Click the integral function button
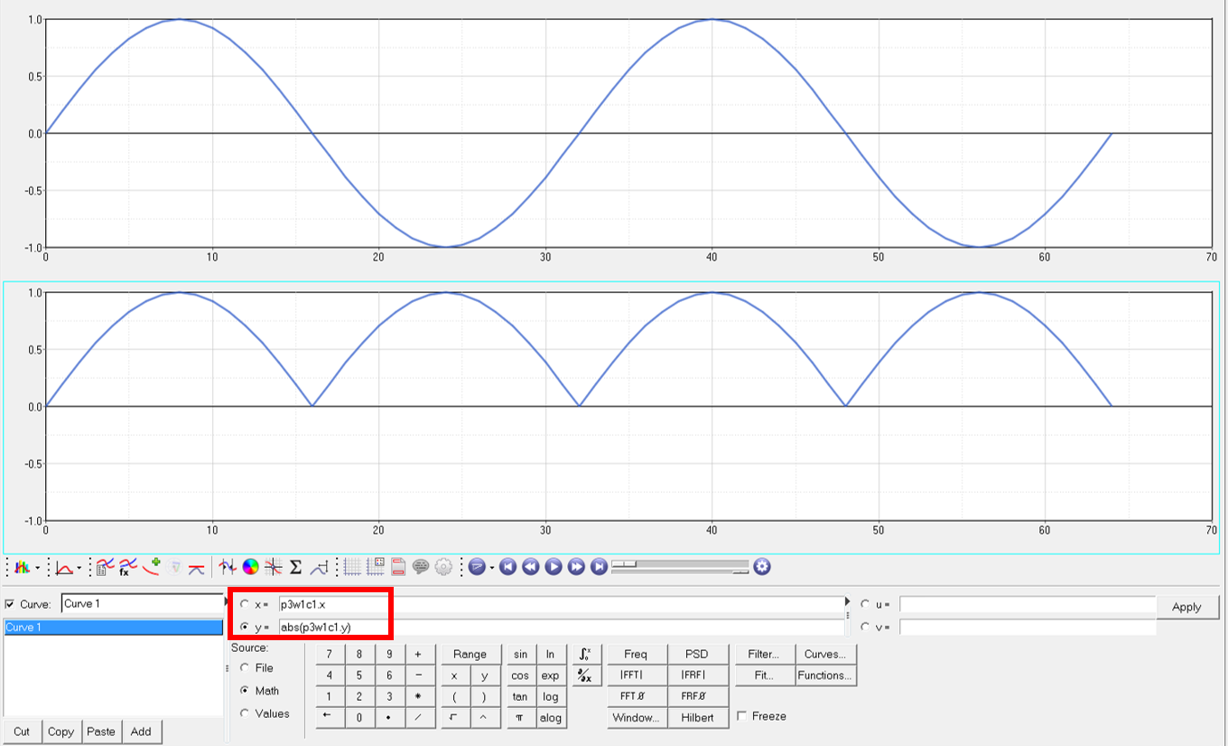The height and width of the screenshot is (746, 1228). tap(587, 655)
